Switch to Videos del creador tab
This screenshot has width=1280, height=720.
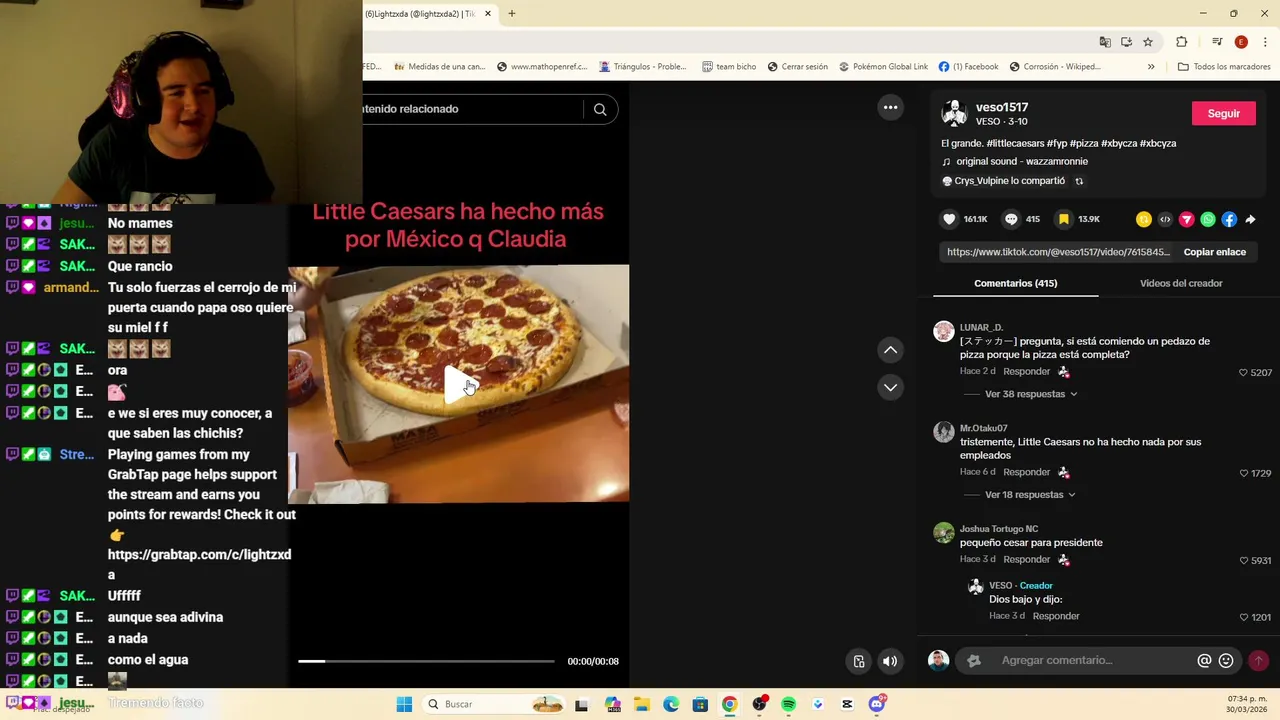(1181, 283)
